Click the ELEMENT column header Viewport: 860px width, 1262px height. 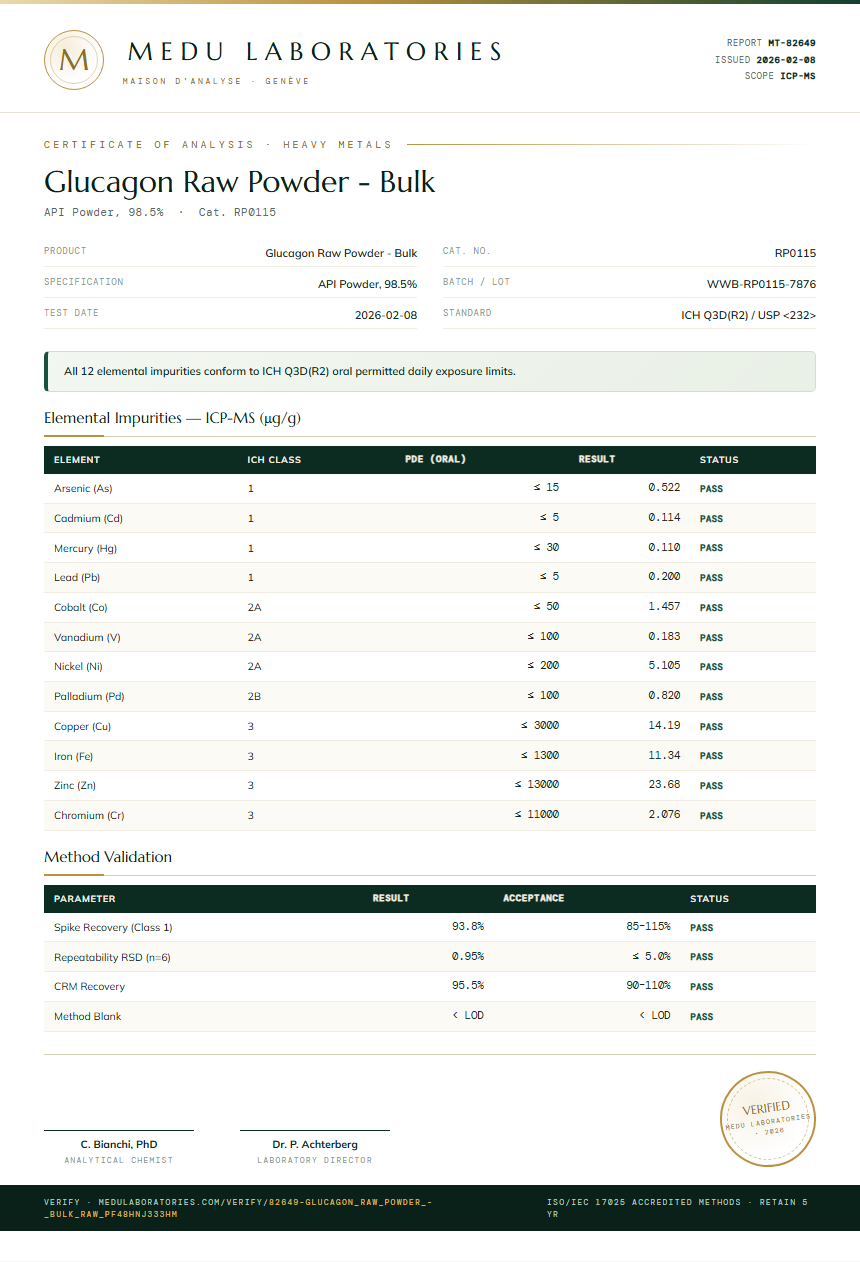(x=77, y=460)
